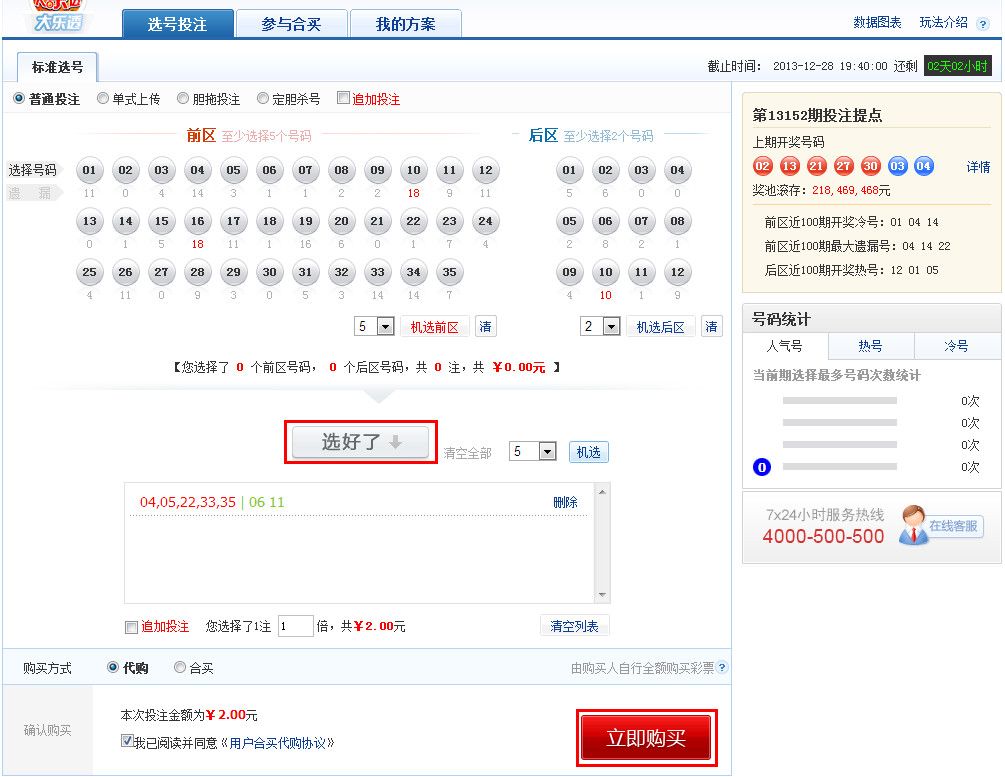
Task: Open the 热号 statistics tab
Action: pos(870,346)
